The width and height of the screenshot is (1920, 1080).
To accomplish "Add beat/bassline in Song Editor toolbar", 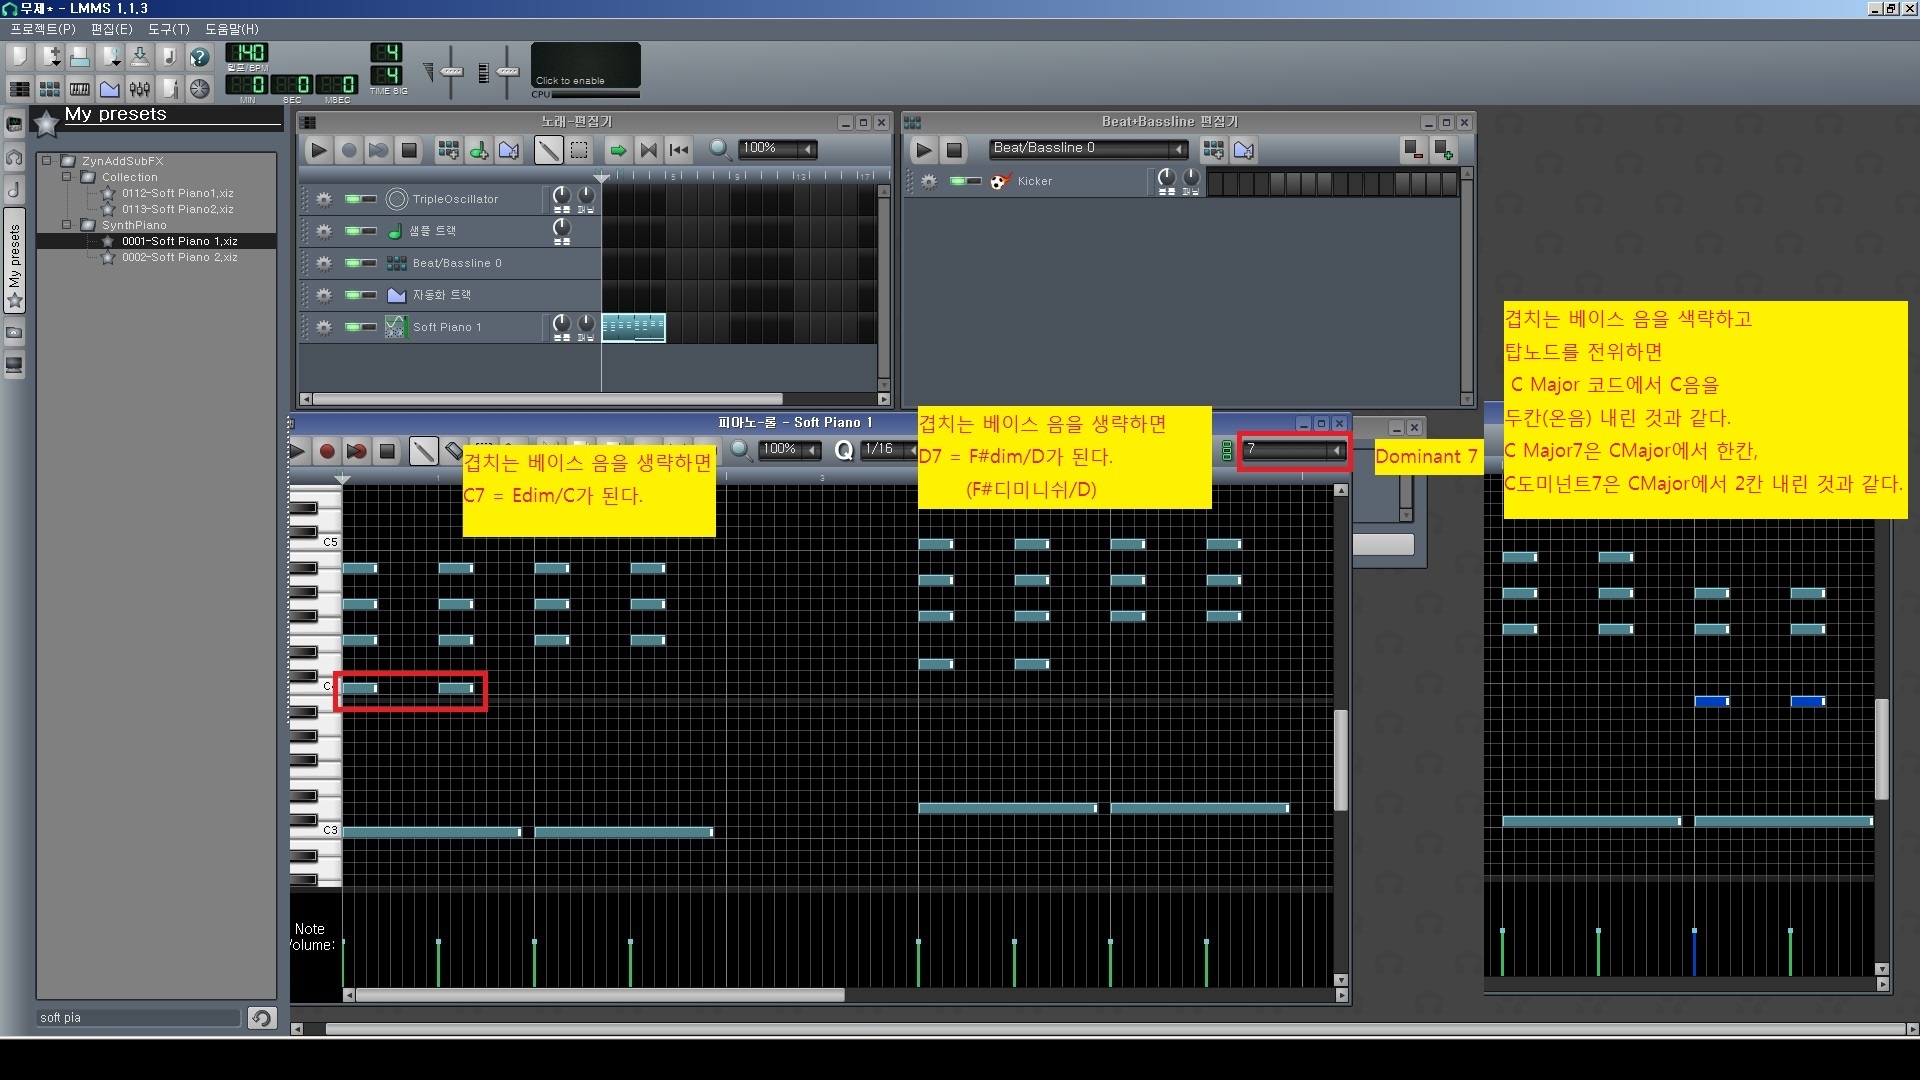I will 449,150.
